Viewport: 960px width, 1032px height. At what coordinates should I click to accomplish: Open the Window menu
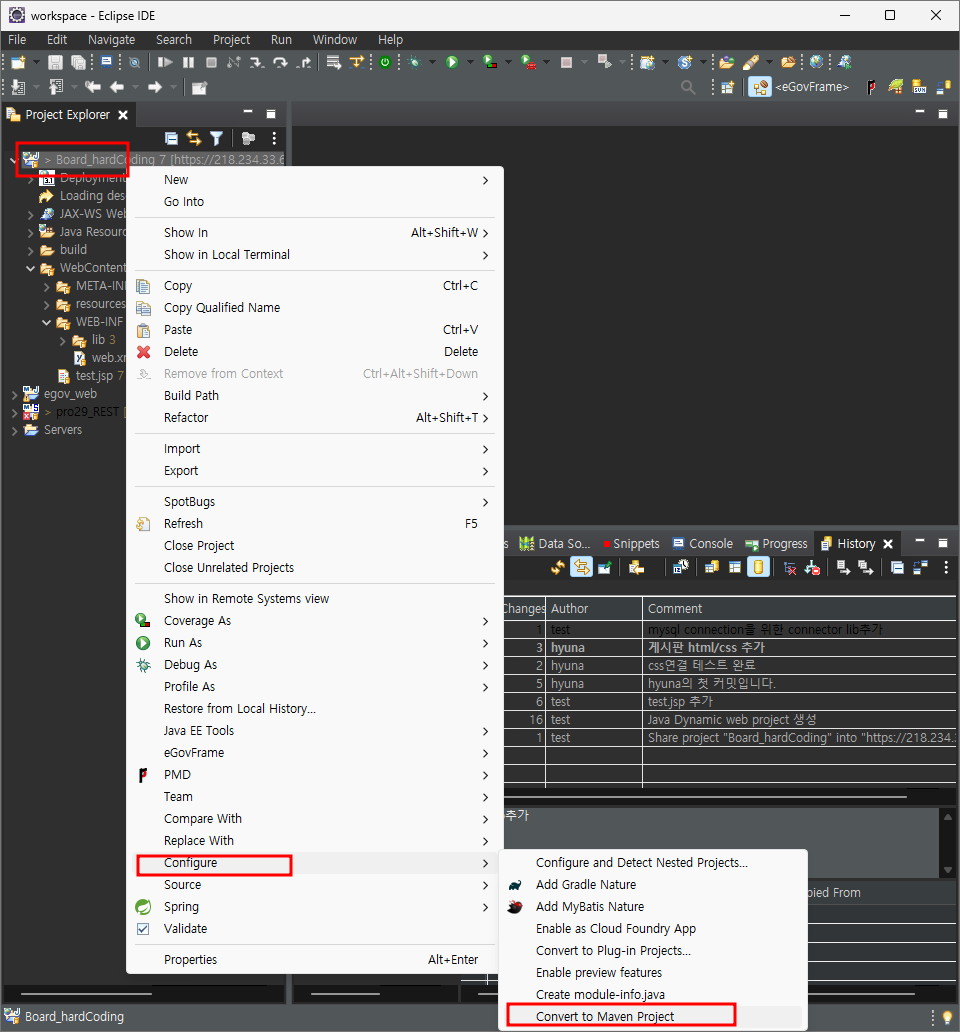[x=334, y=40]
